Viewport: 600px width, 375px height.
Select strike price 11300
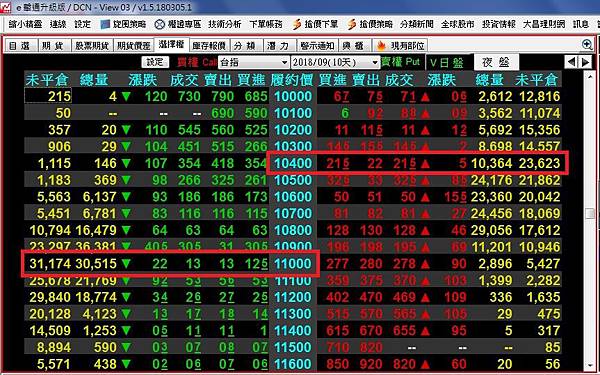[x=293, y=314]
